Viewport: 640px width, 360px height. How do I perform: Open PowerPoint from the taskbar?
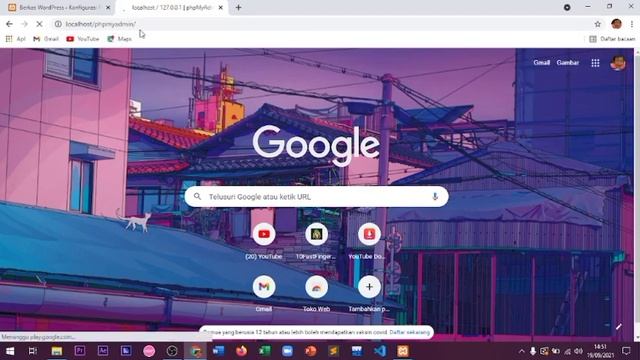coord(311,351)
